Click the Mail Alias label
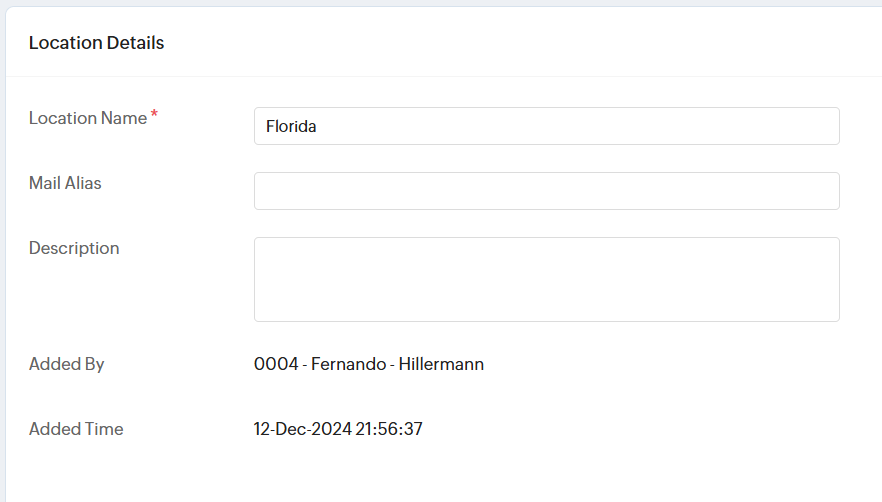Viewport: 882px width, 502px height. click(65, 183)
